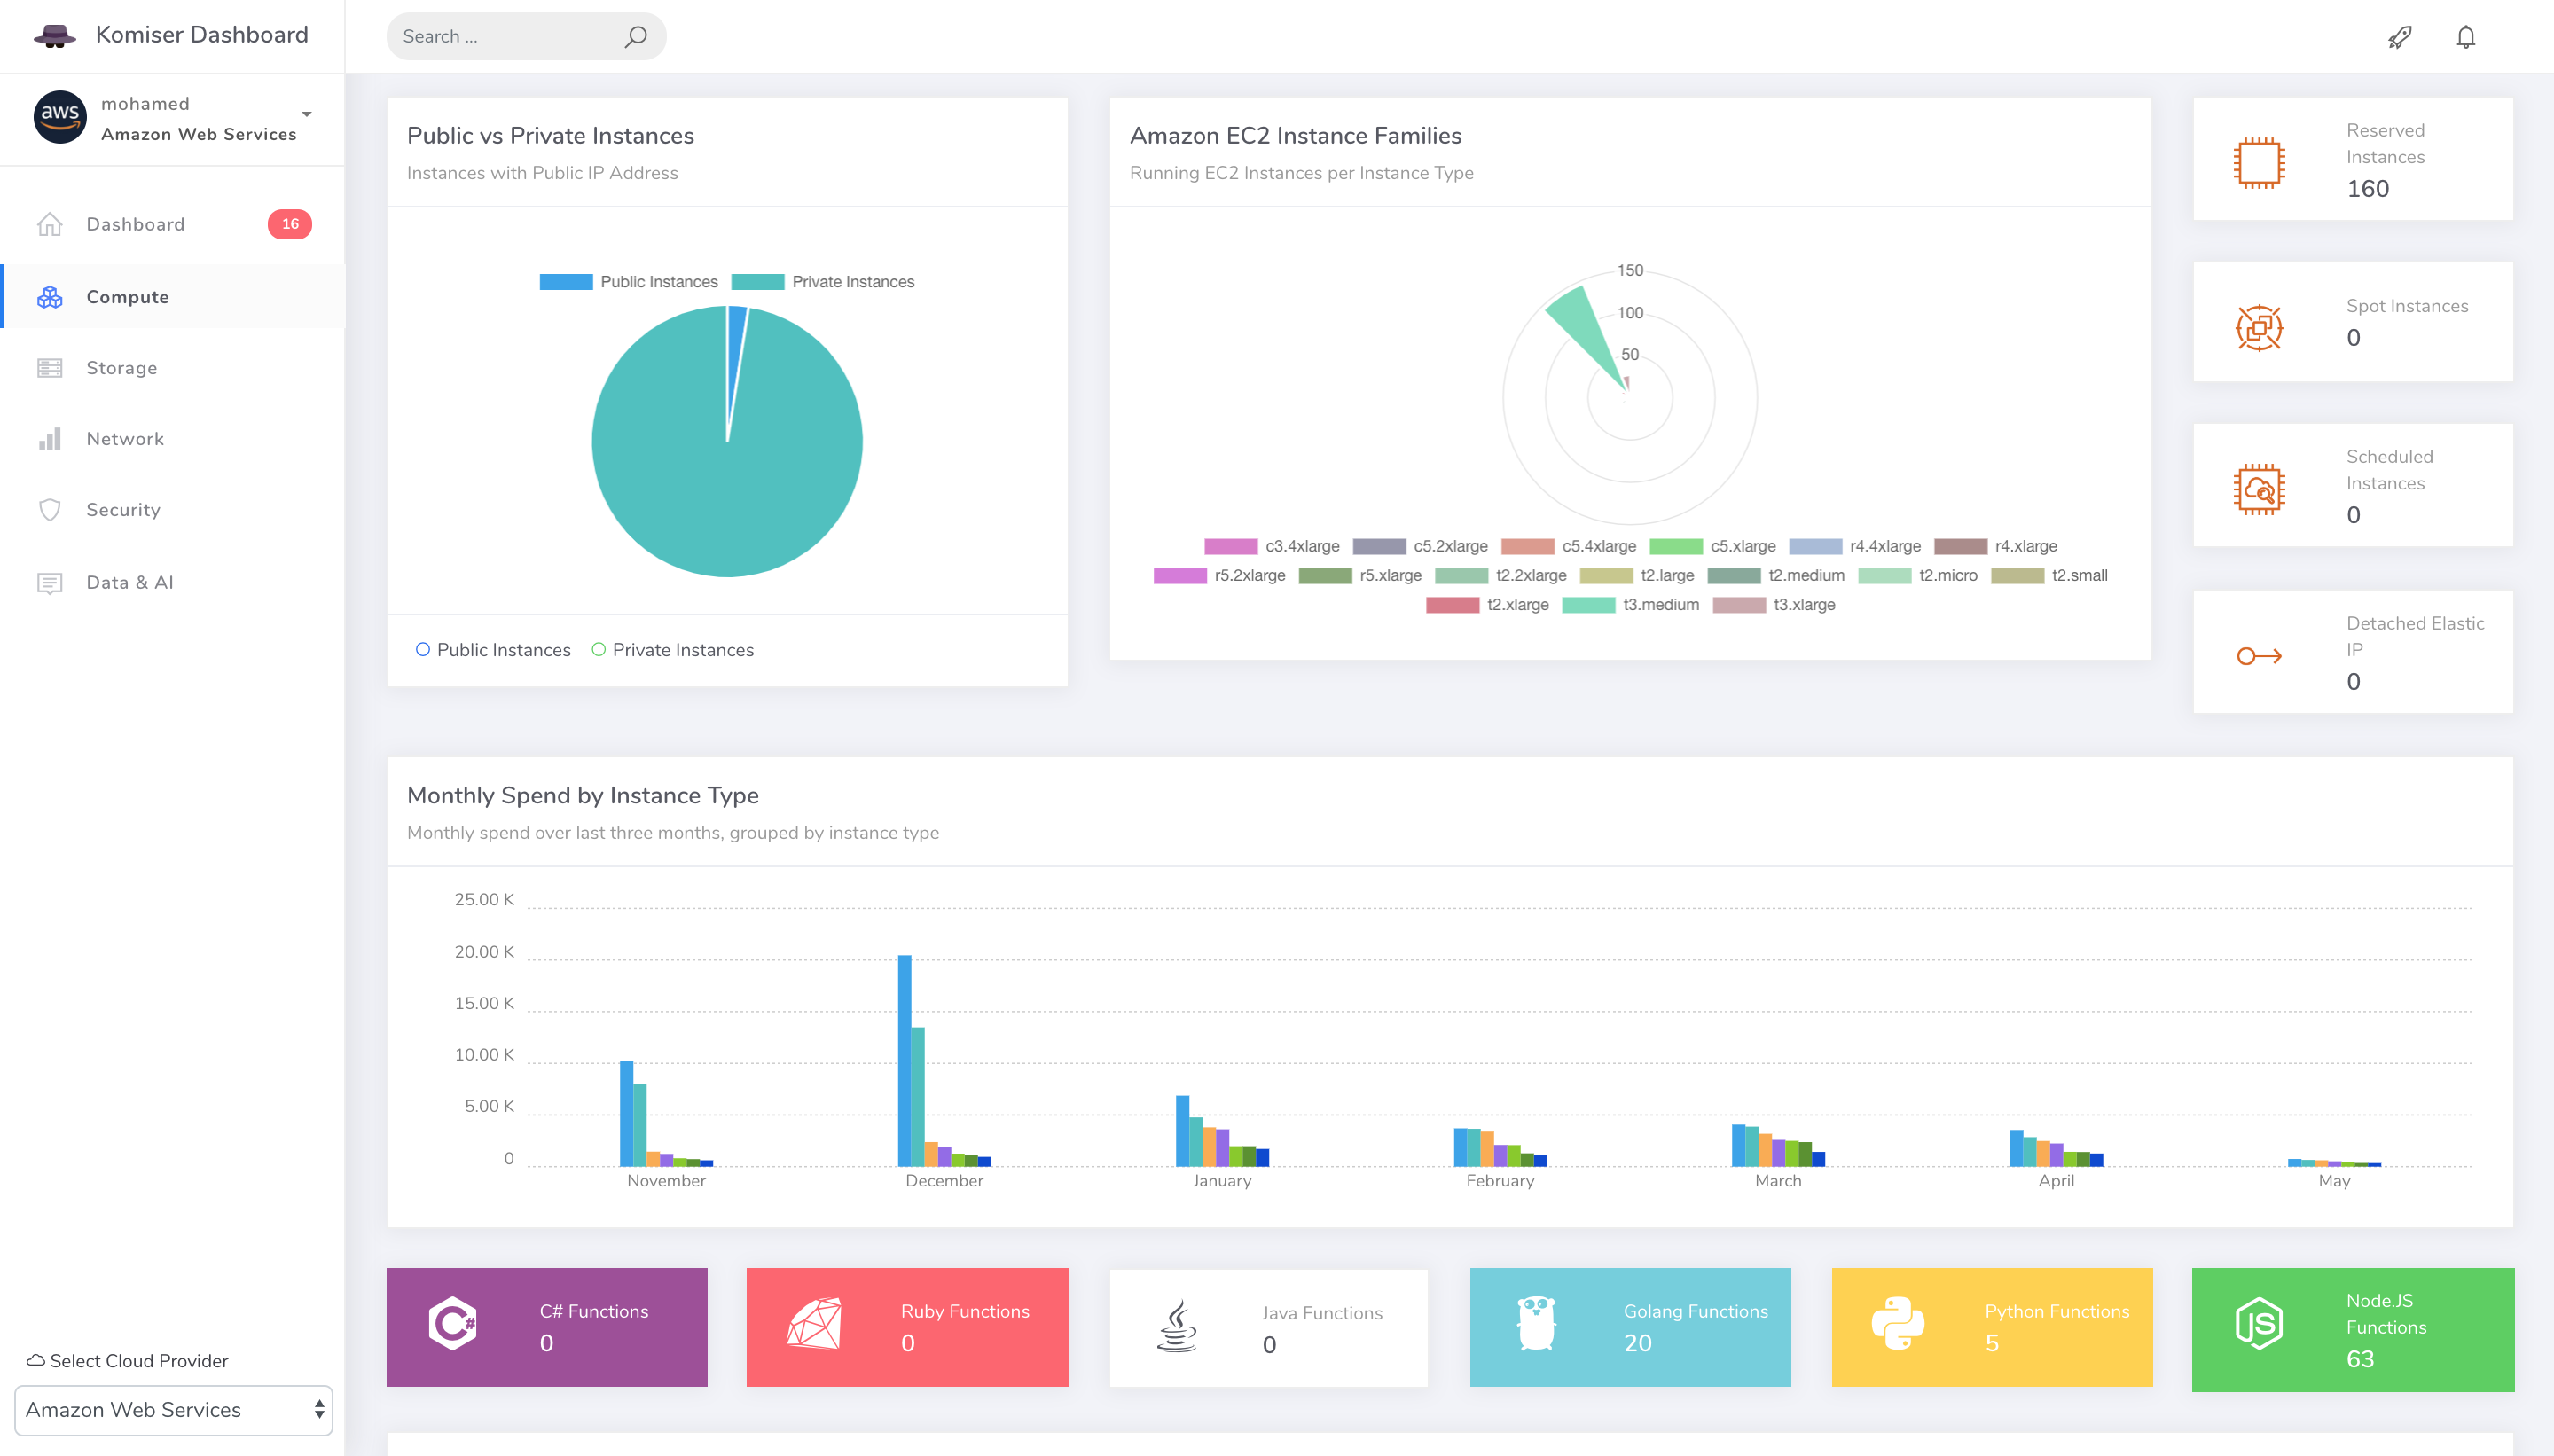
Task: Select the Private Instances radio option
Action: point(598,649)
